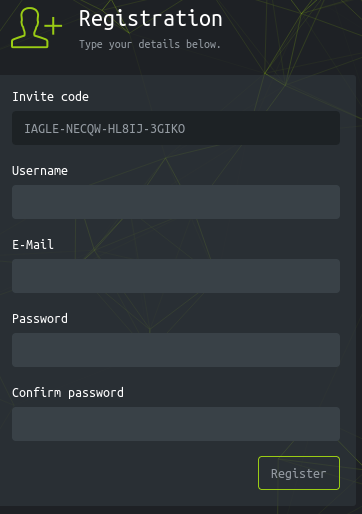Select the prefilled IAGLE-NECQW-HL8IJ-3GIKO code text

click(x=105, y=129)
